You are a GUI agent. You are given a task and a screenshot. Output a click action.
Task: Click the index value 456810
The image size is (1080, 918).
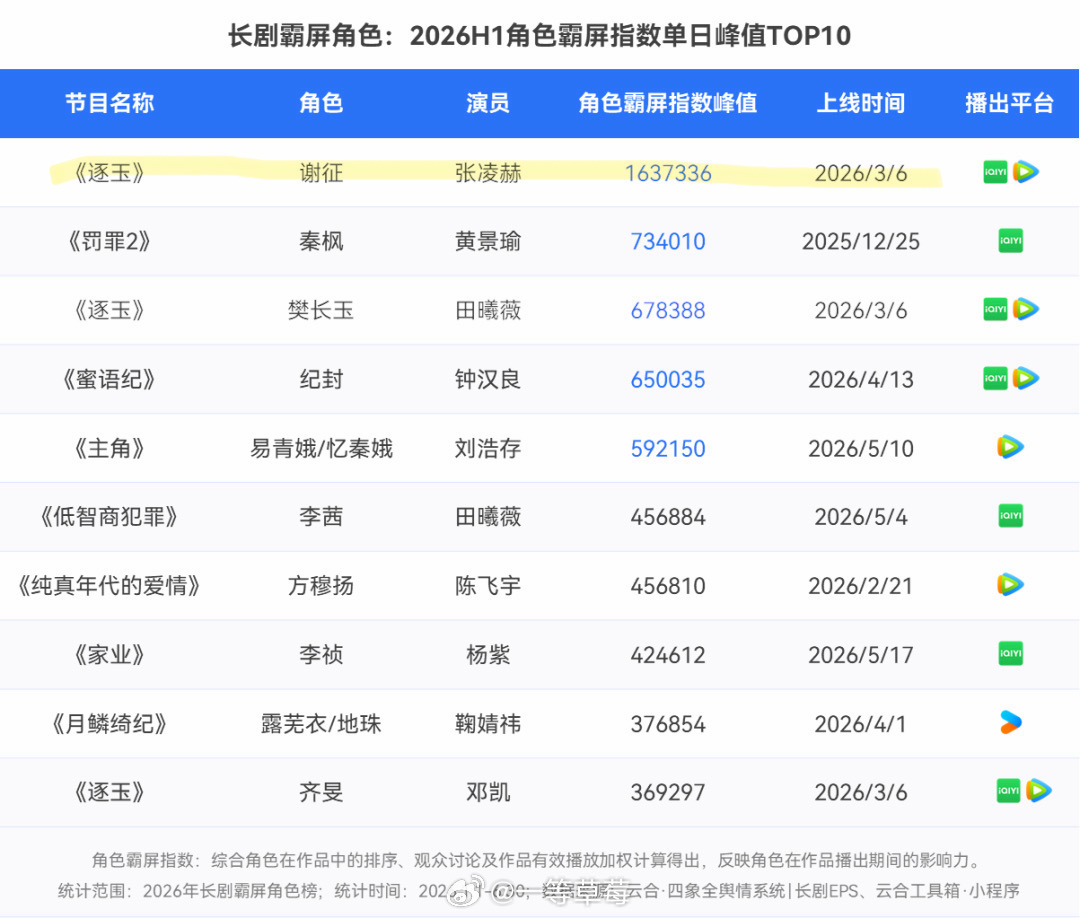click(x=668, y=586)
